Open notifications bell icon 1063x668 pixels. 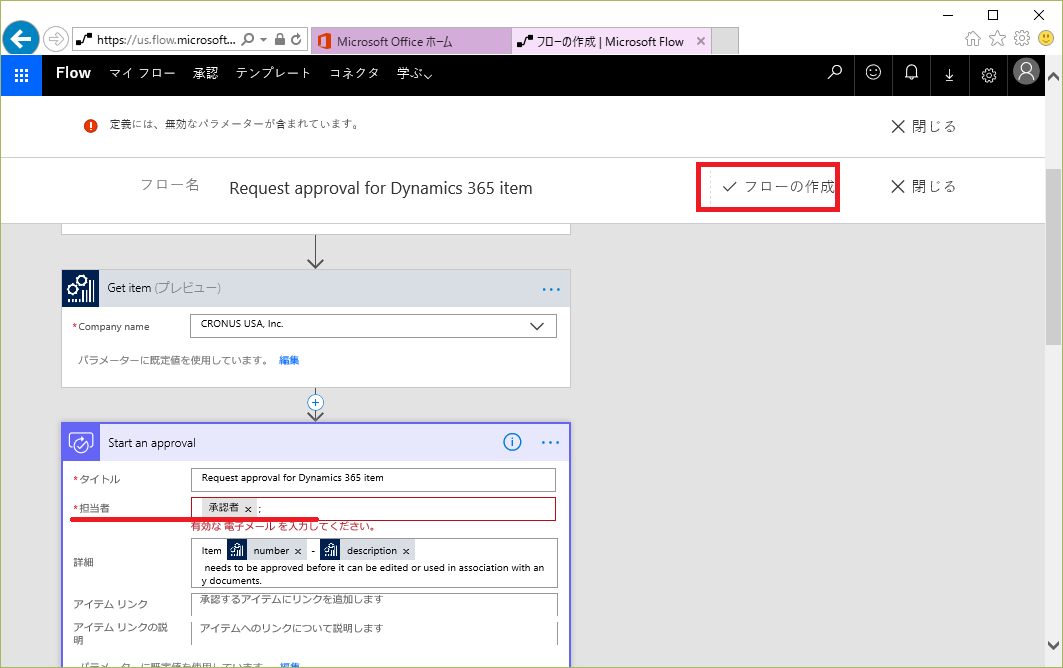coord(912,73)
